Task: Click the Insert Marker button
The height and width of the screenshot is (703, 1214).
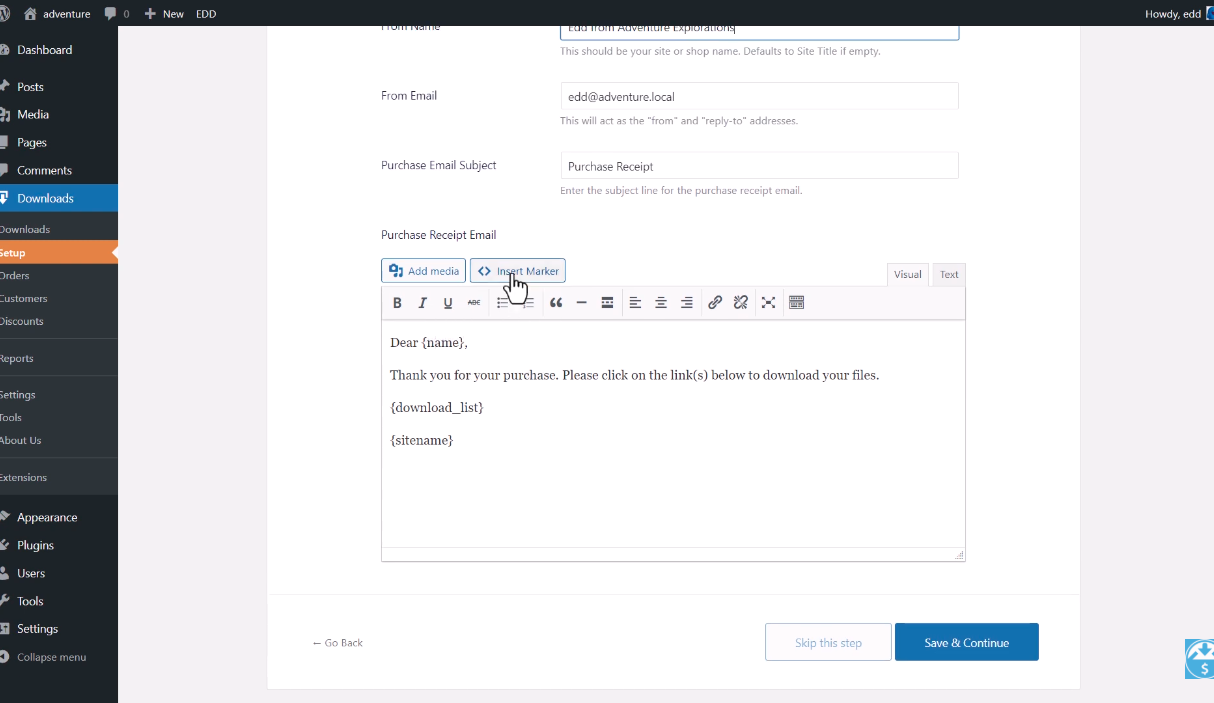Action: pyautogui.click(x=518, y=271)
